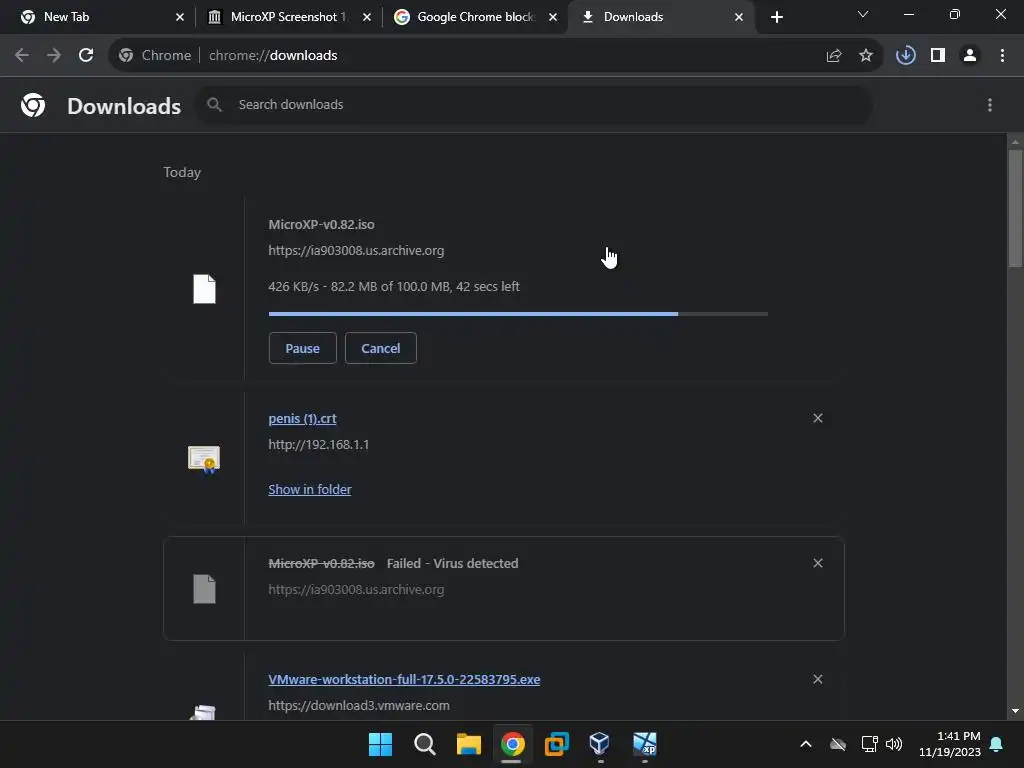Screen dimensions: 1024x768
Task: Open the penis (1).crt file link
Action: 302,419
